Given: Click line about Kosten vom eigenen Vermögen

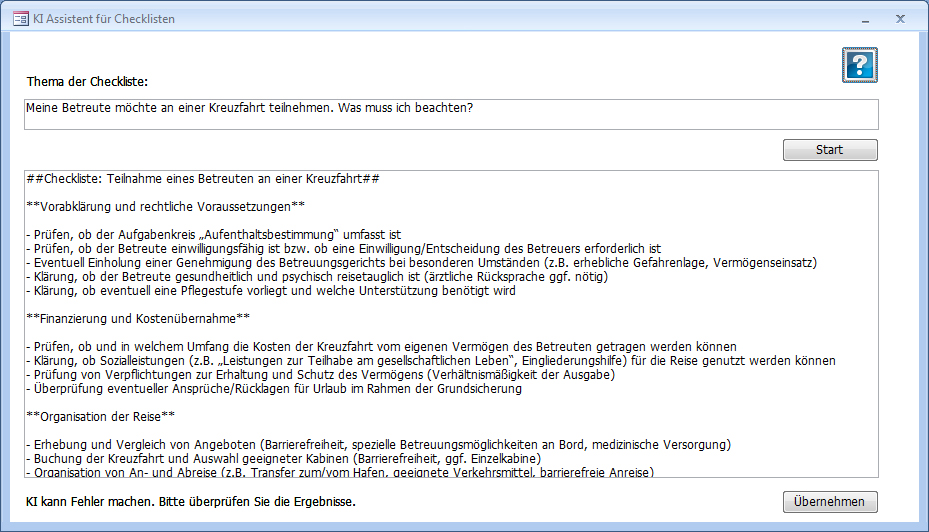Looking at the screenshot, I should pos(382,347).
